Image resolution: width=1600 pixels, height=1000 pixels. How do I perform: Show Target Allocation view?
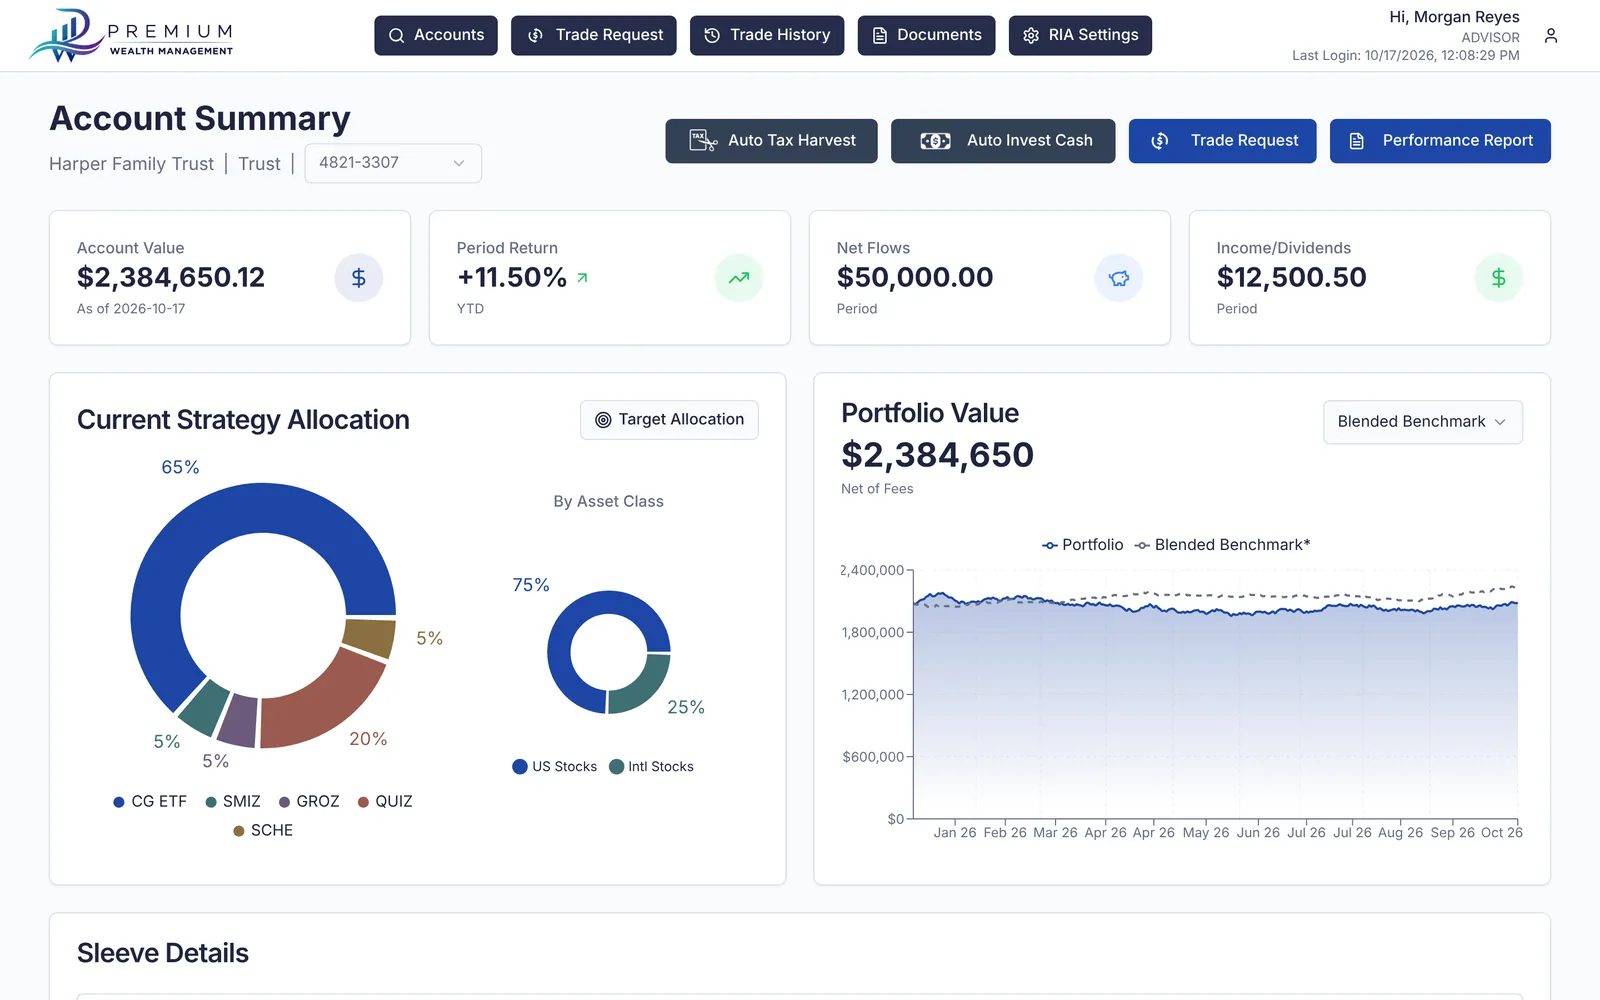669,420
